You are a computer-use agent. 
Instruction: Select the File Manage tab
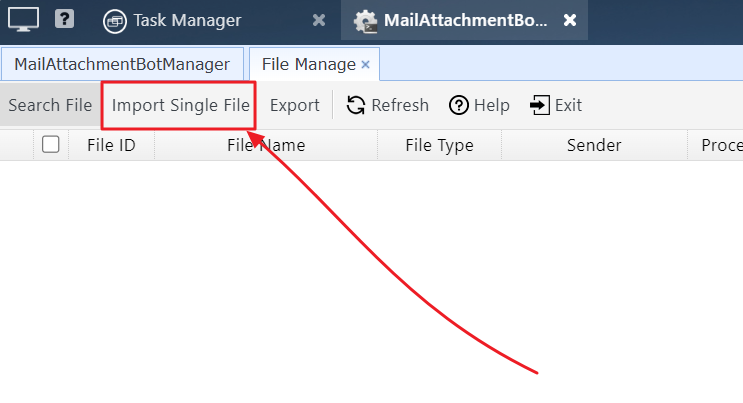pyautogui.click(x=308, y=64)
